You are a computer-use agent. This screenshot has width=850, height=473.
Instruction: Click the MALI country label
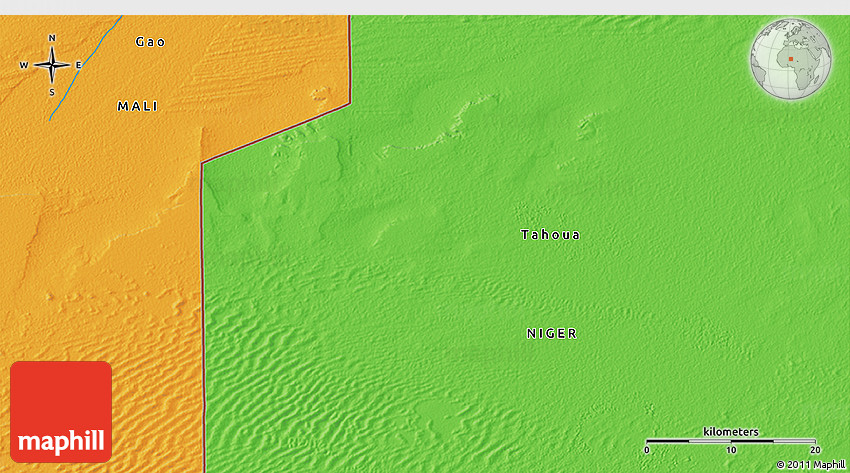[138, 106]
